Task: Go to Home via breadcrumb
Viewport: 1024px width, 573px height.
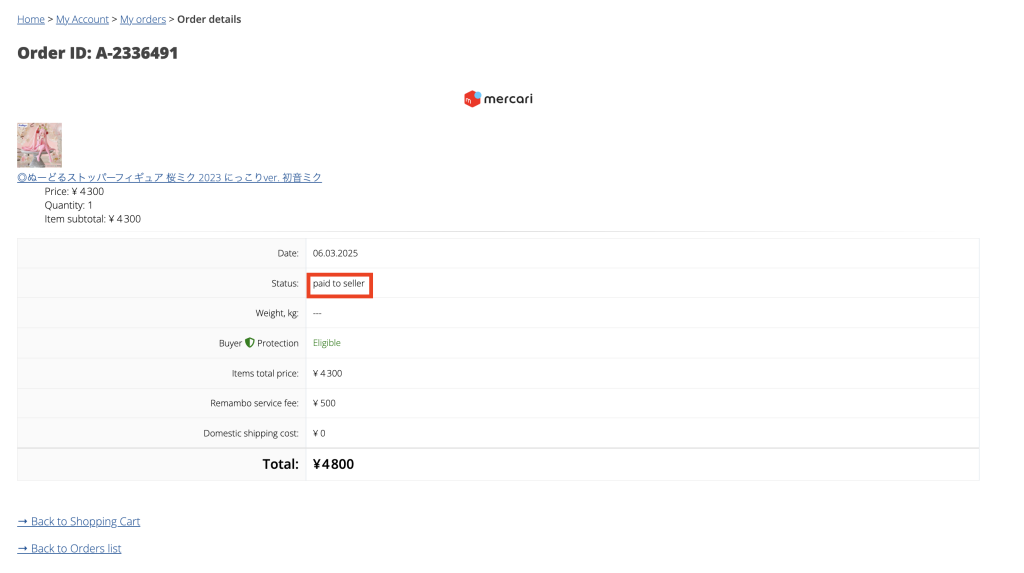Action: [31, 19]
